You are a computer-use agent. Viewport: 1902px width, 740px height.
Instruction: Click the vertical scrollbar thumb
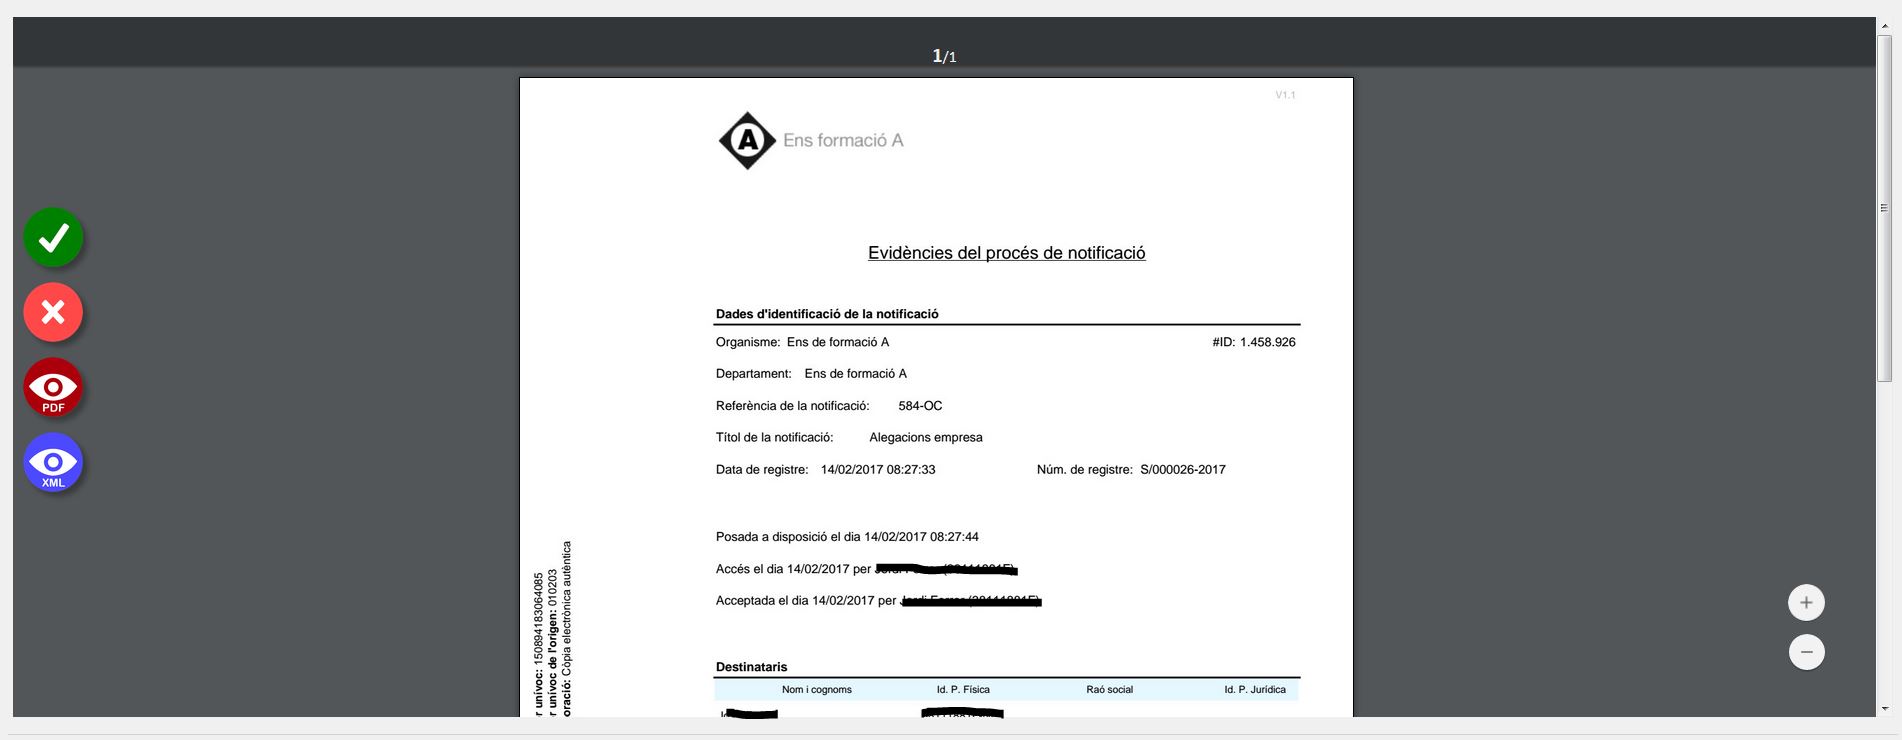(x=1884, y=208)
